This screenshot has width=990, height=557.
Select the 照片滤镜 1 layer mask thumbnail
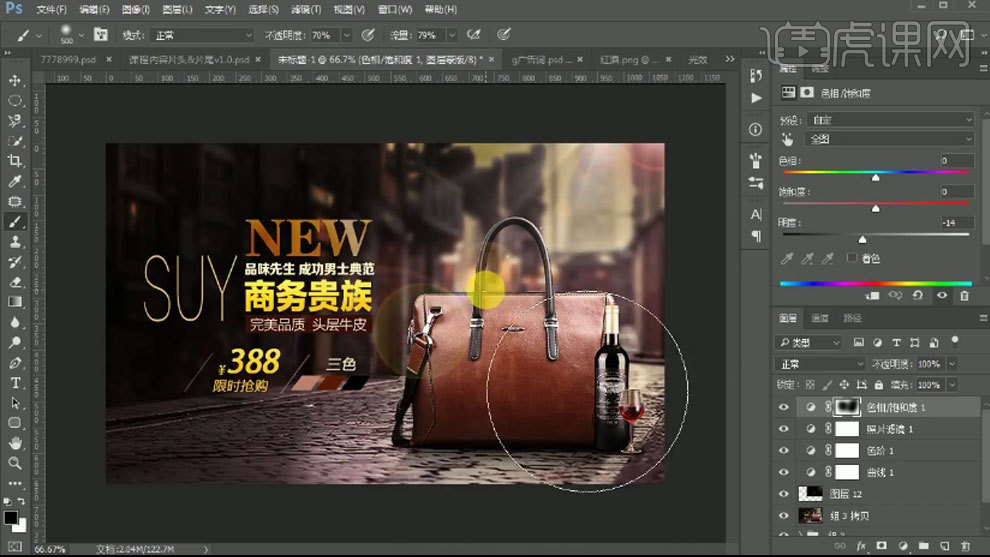847,429
